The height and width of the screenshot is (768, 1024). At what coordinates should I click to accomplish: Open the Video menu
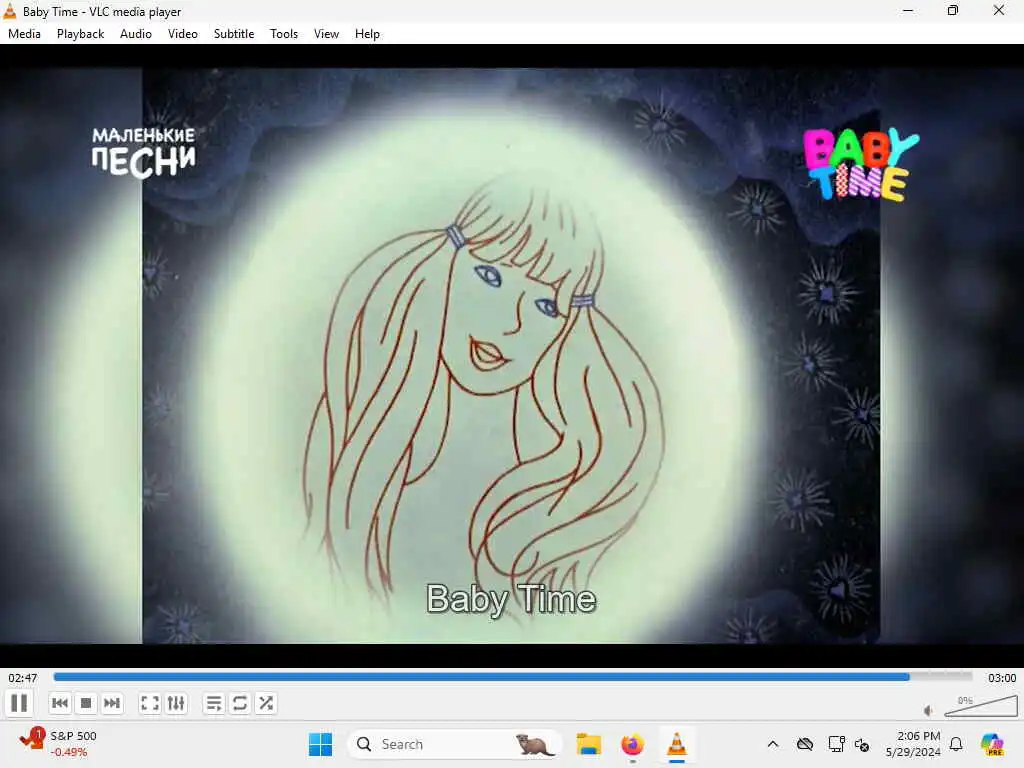click(183, 34)
